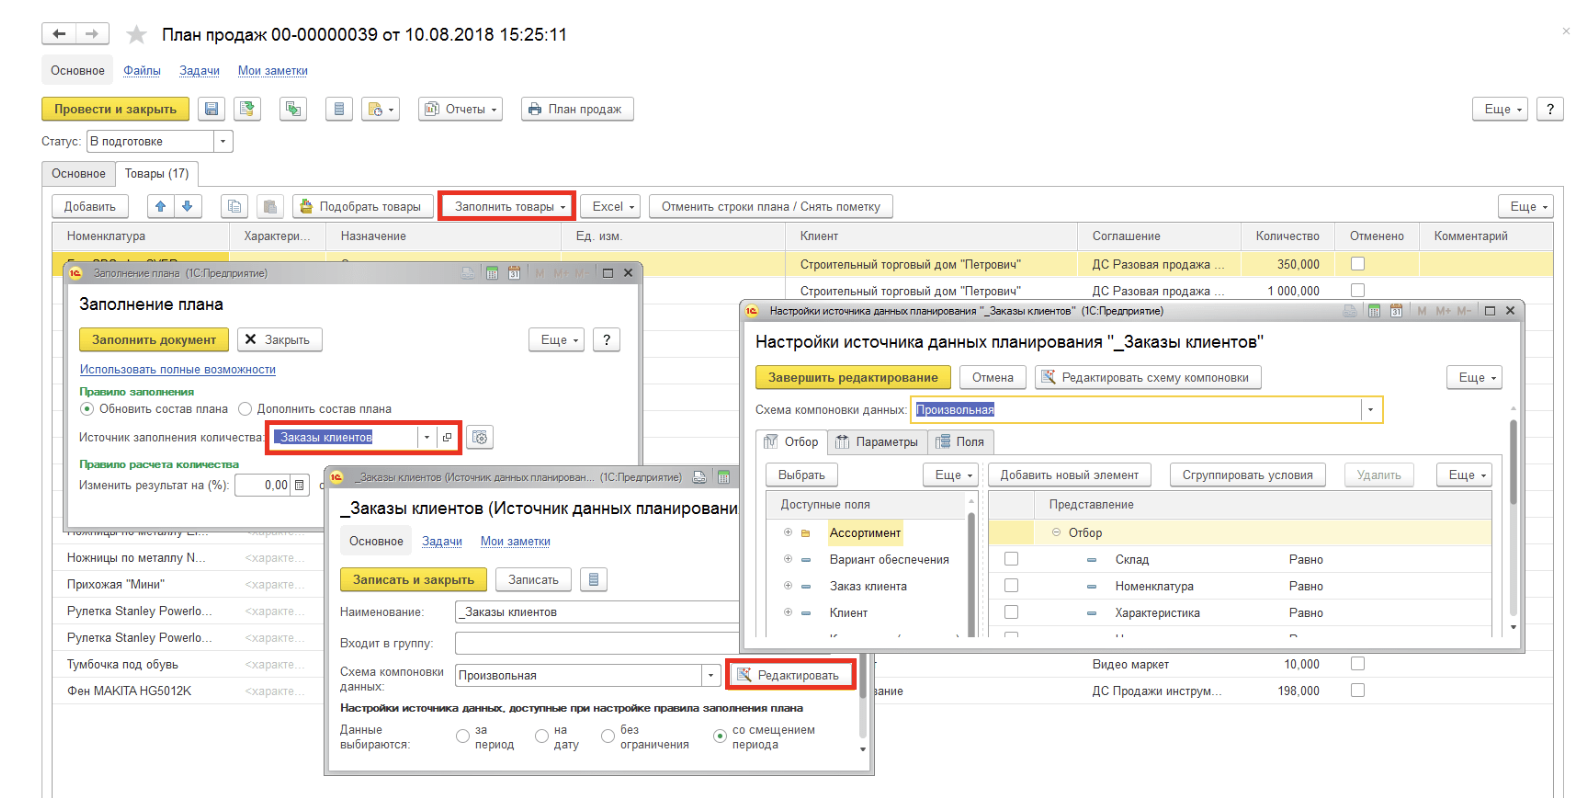Click the settings window's vertical scrollbar
1596x798 pixels.
[x=1513, y=470]
